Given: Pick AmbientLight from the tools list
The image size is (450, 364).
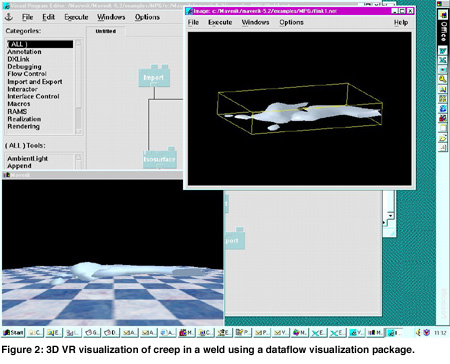Looking at the screenshot, I should (x=28, y=158).
